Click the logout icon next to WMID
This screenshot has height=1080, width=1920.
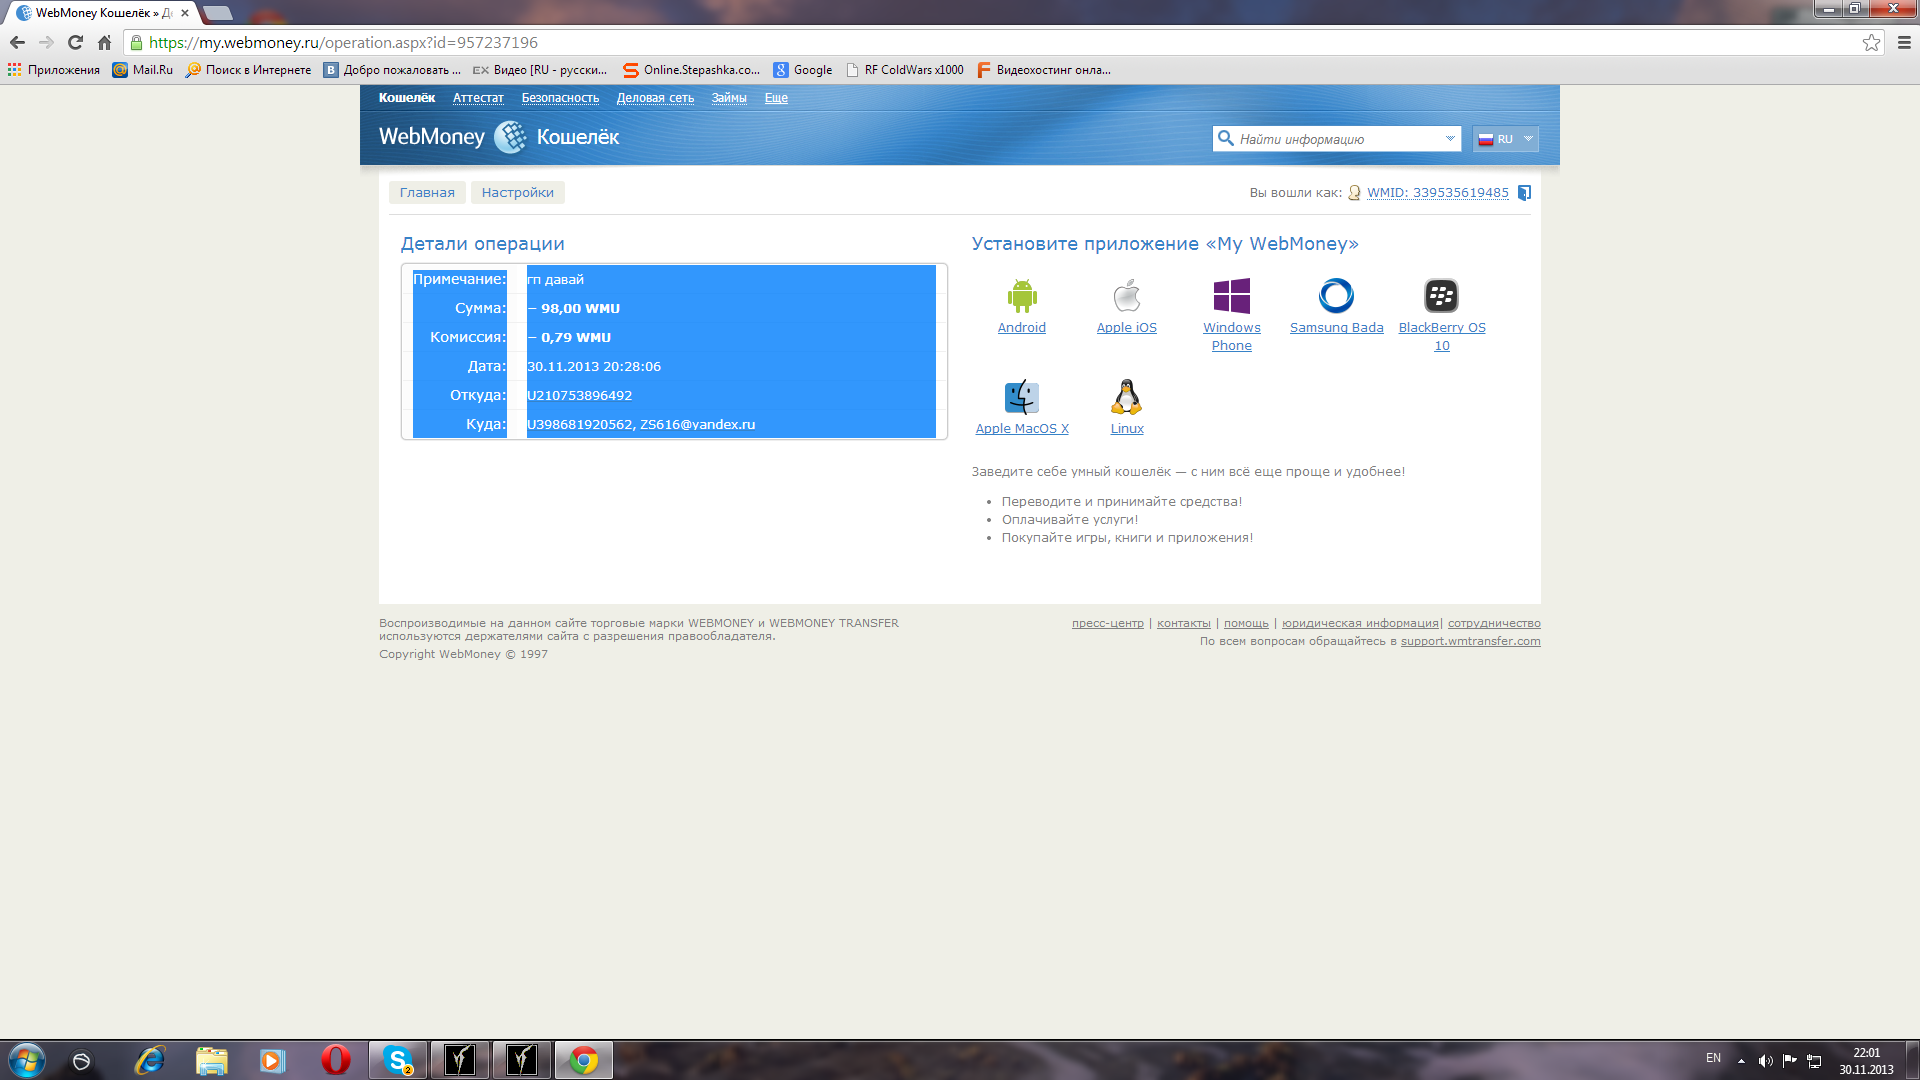[x=1524, y=193]
